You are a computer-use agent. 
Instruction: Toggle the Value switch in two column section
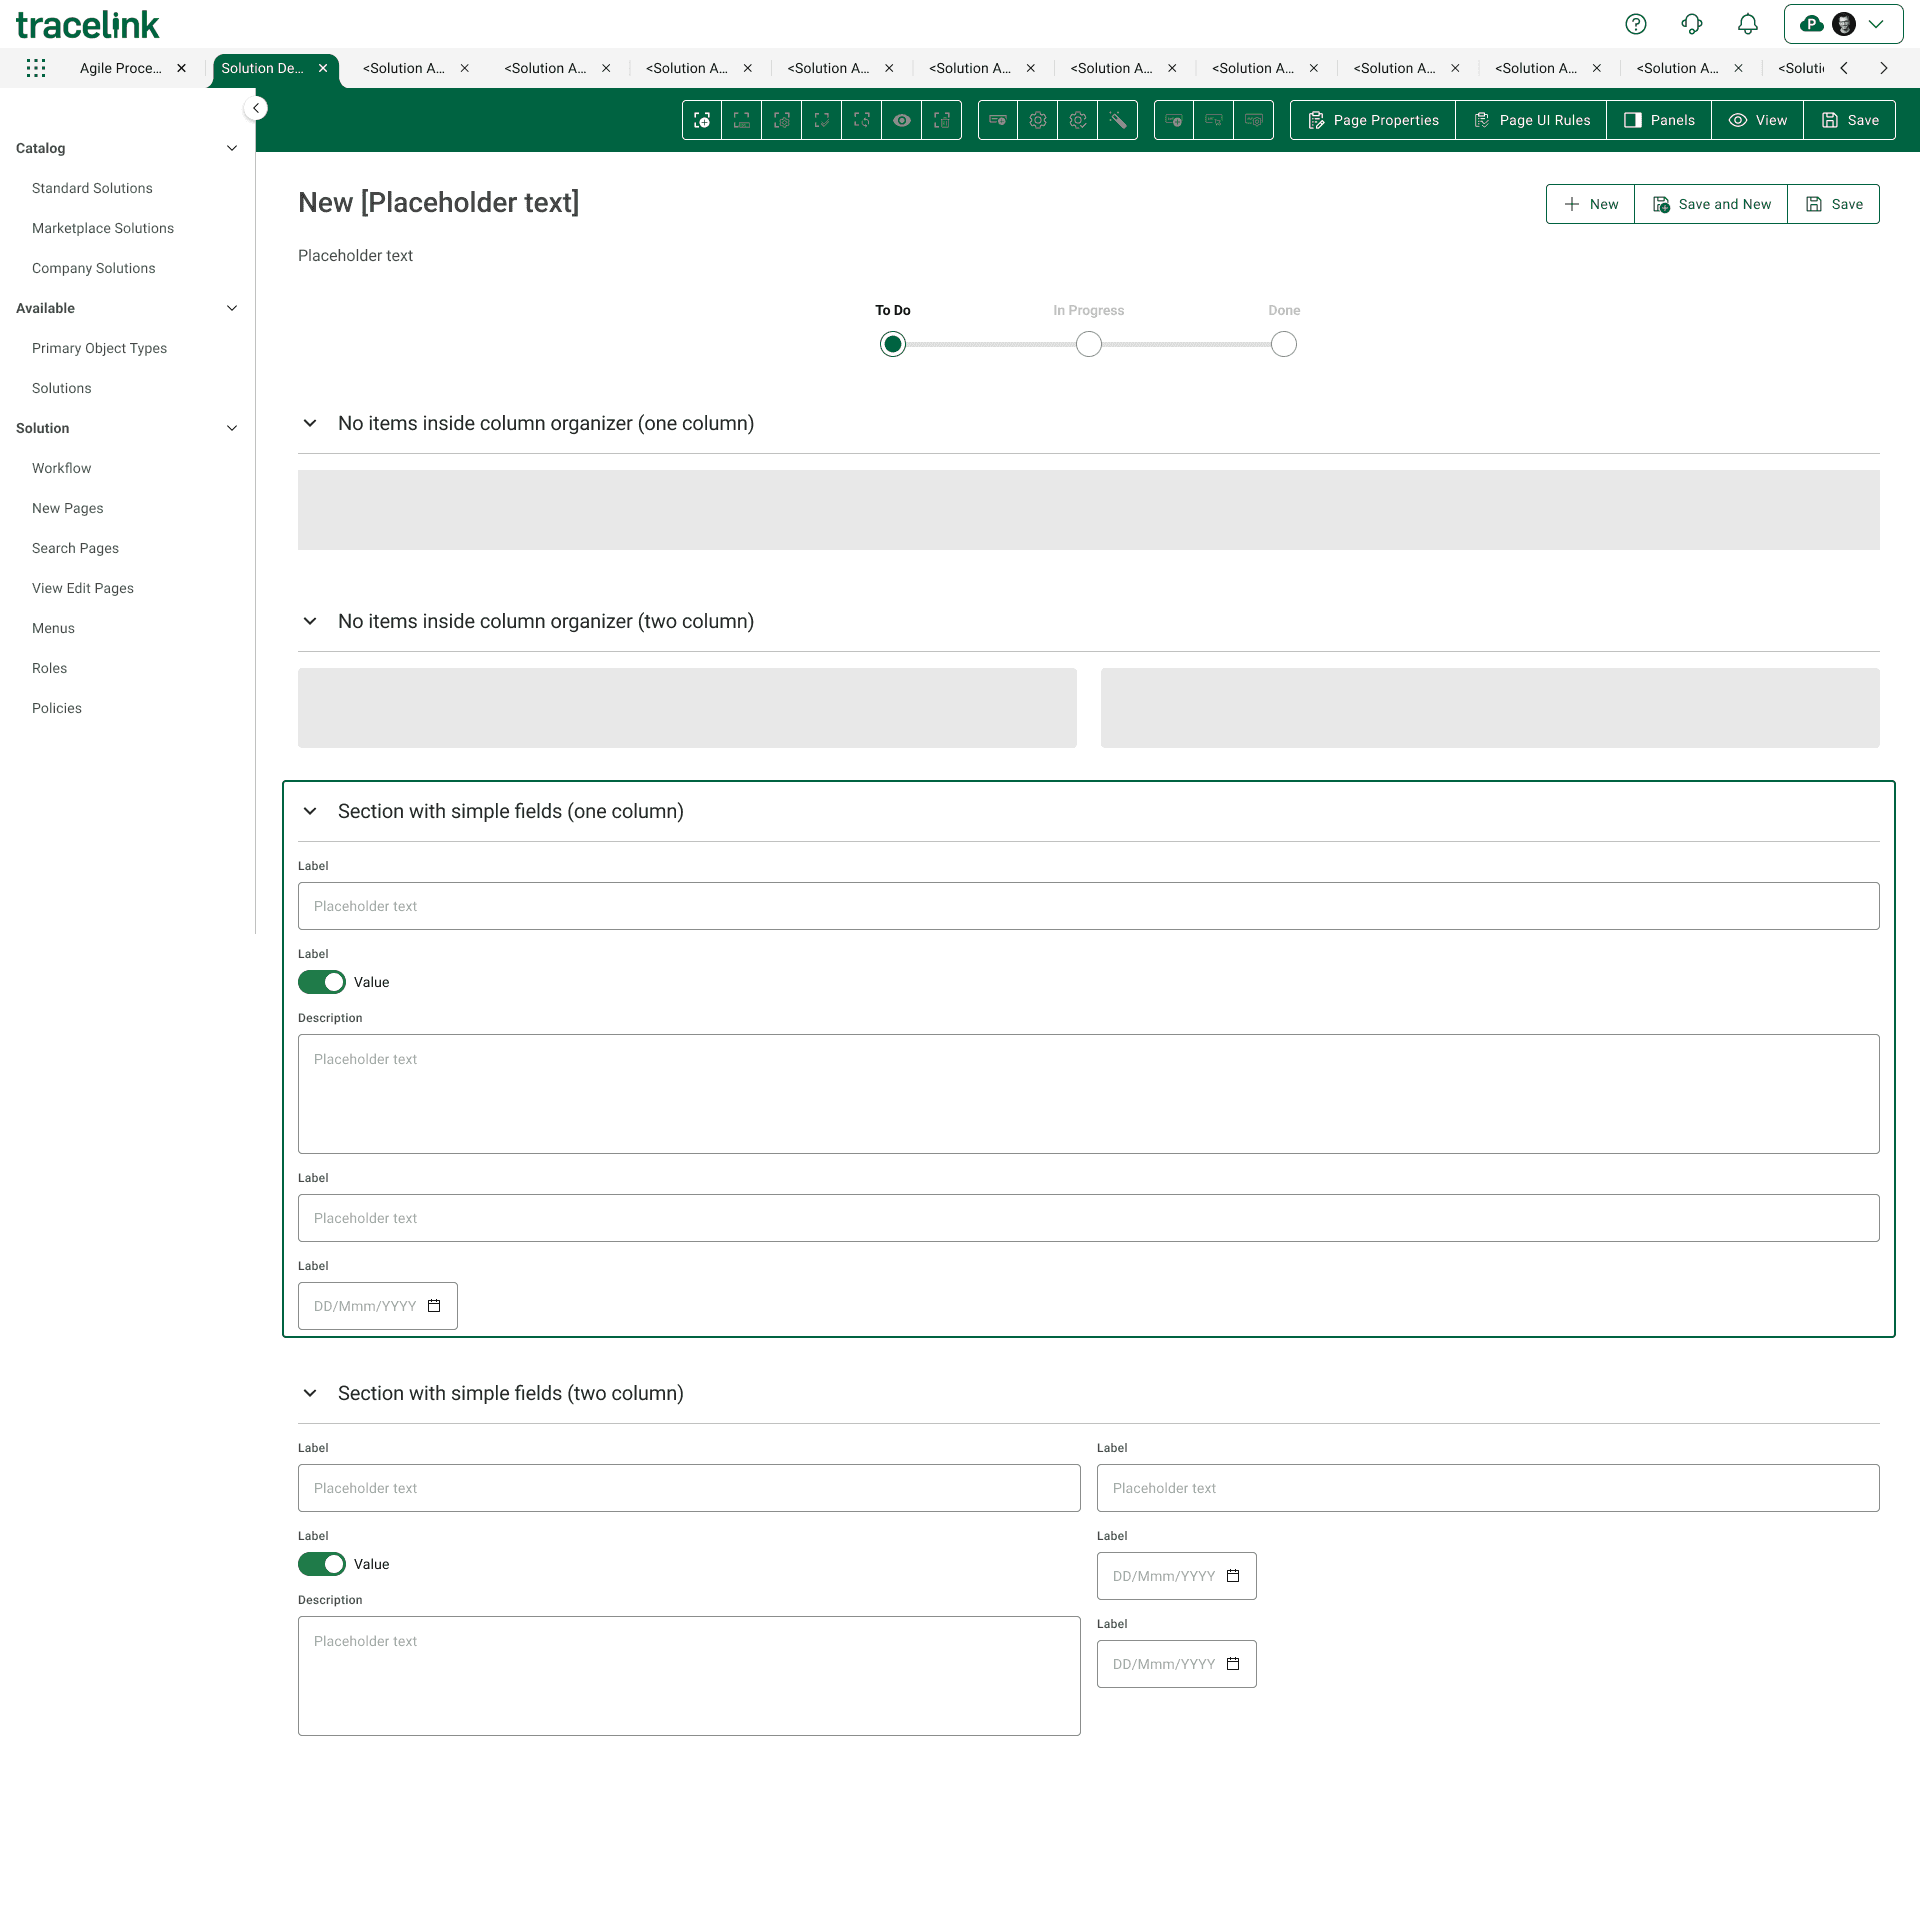click(x=322, y=1564)
